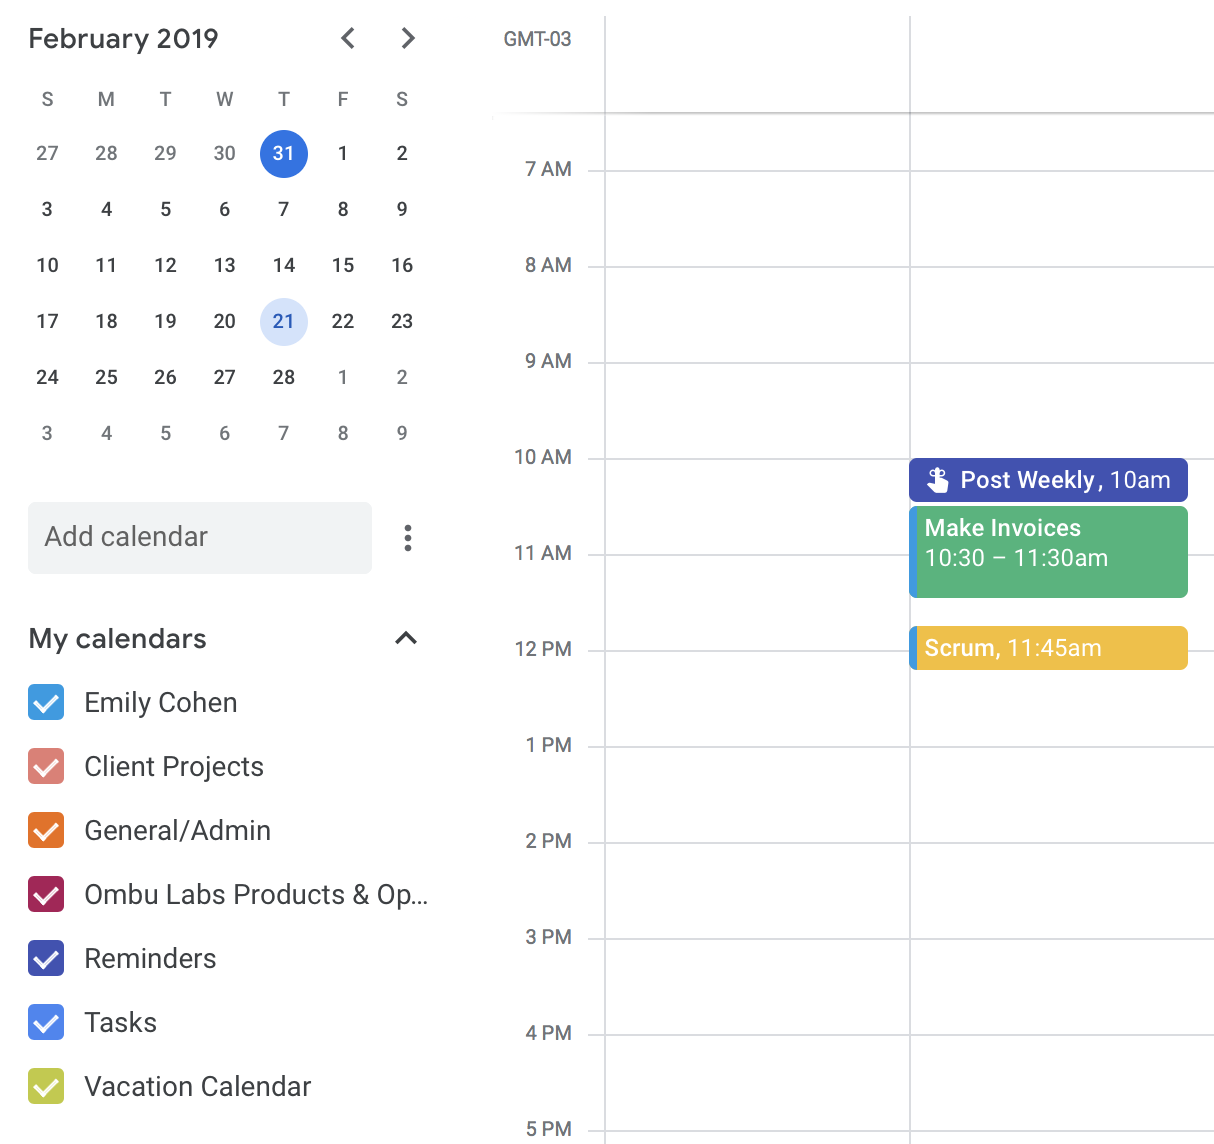Select January 27 in mini calendar
Screen dimensions: 1214x1144
[47, 154]
